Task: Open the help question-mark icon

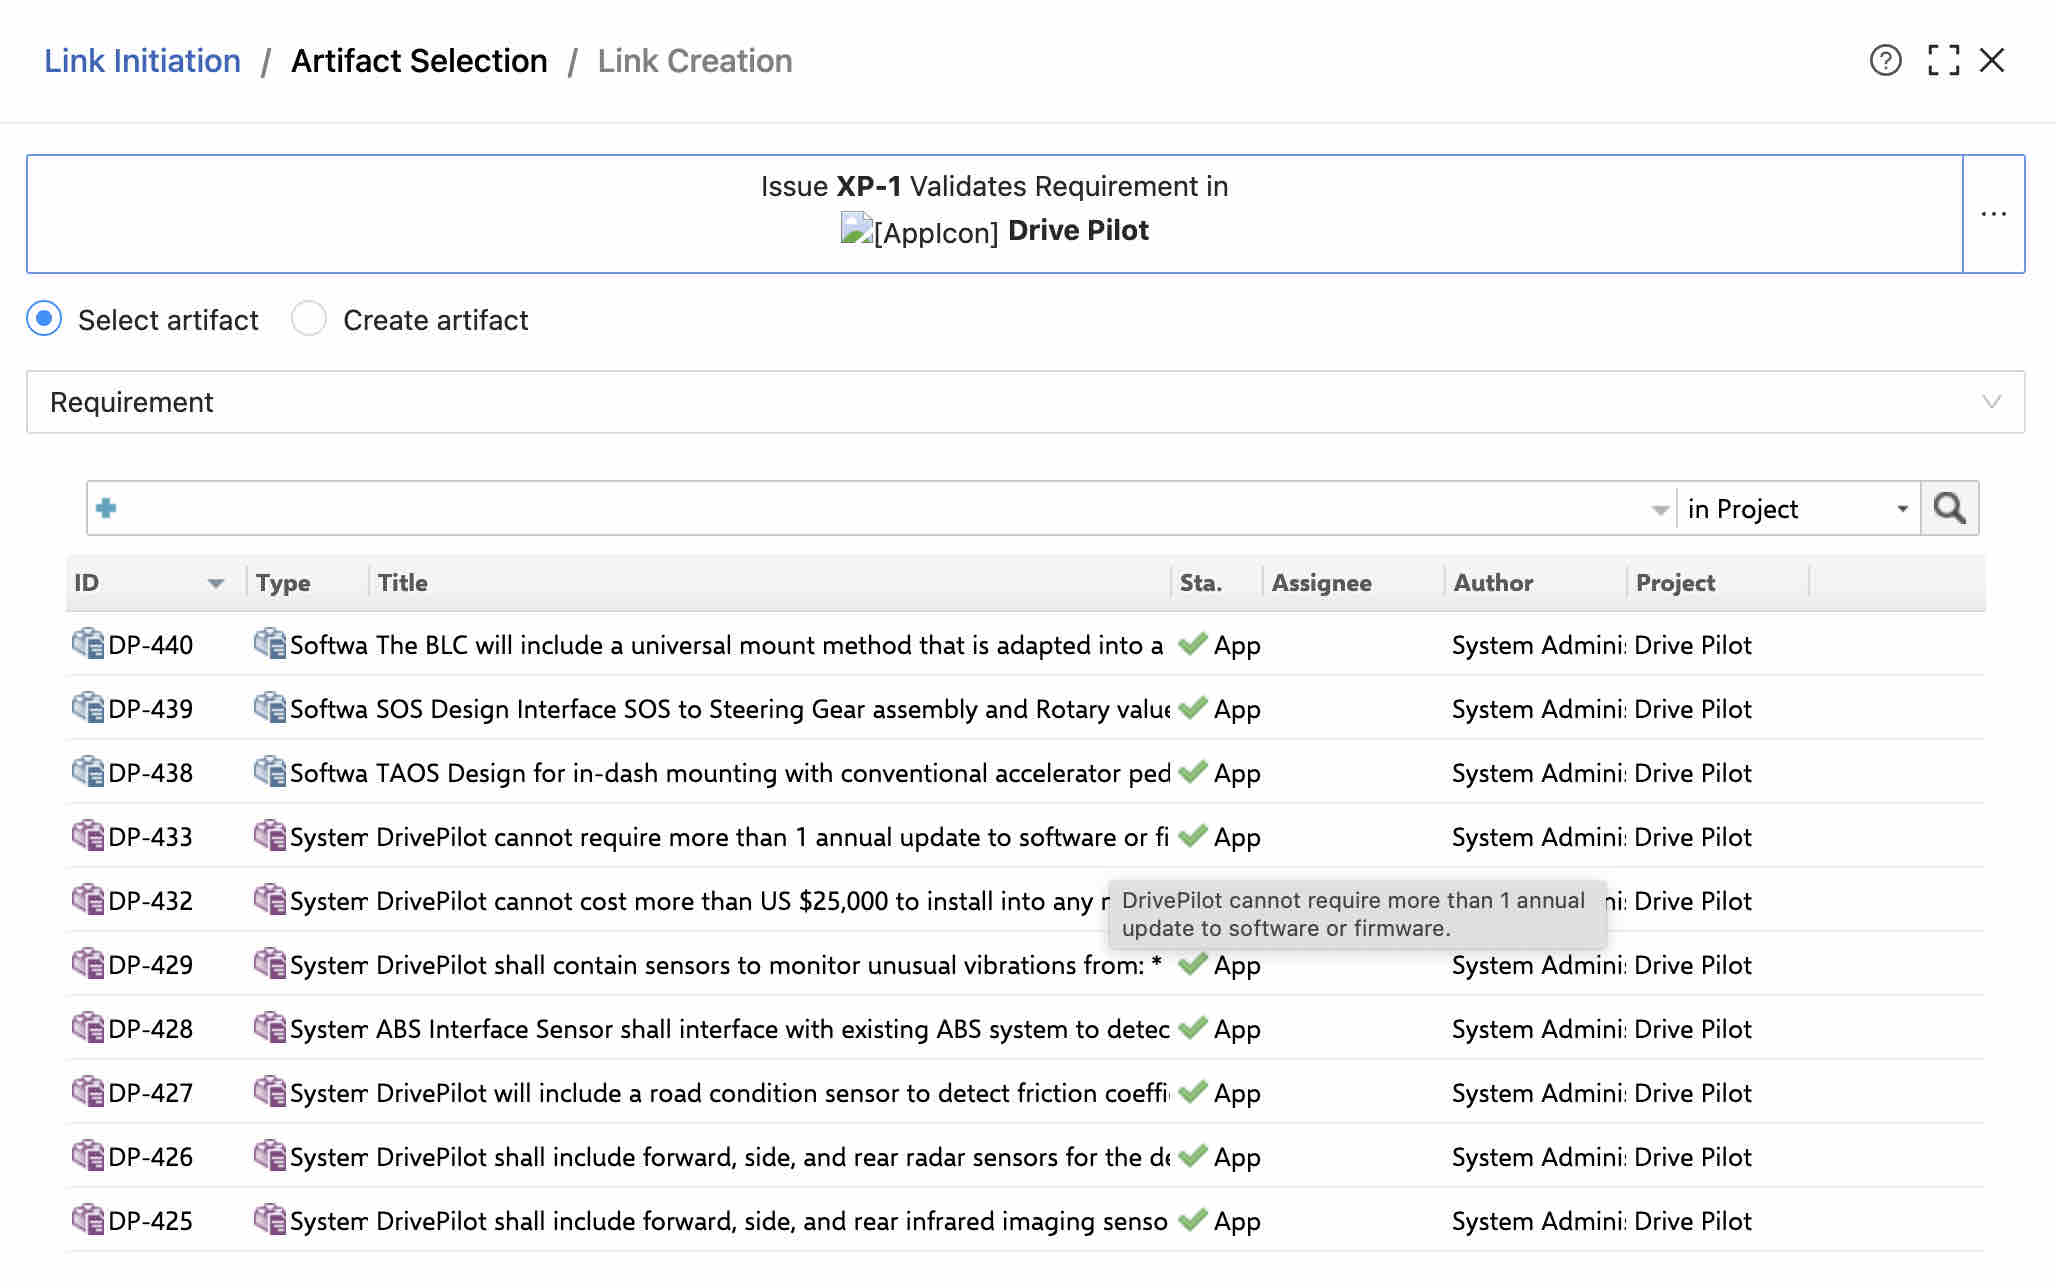Action: (x=1885, y=61)
